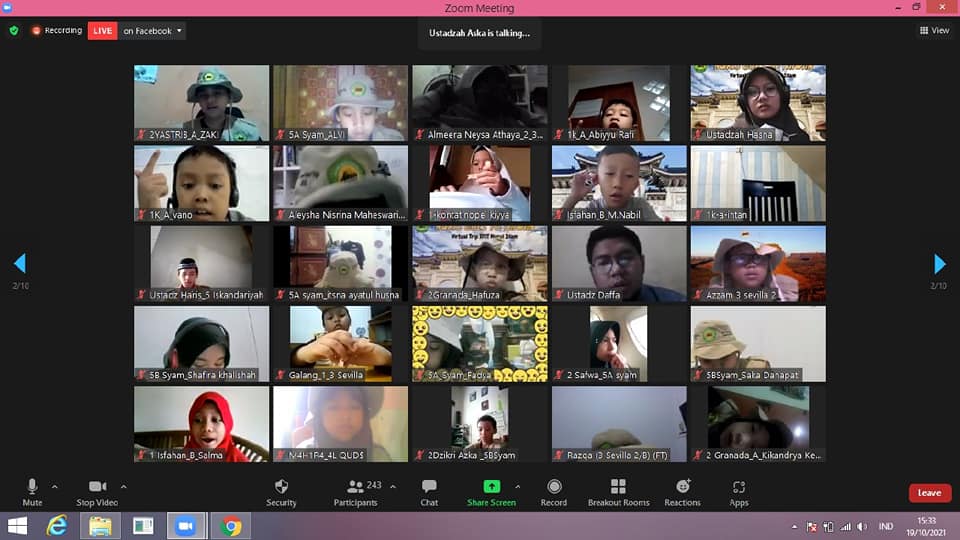Open the Reactions menu
Viewport: 960px width, 540px height.
point(682,488)
